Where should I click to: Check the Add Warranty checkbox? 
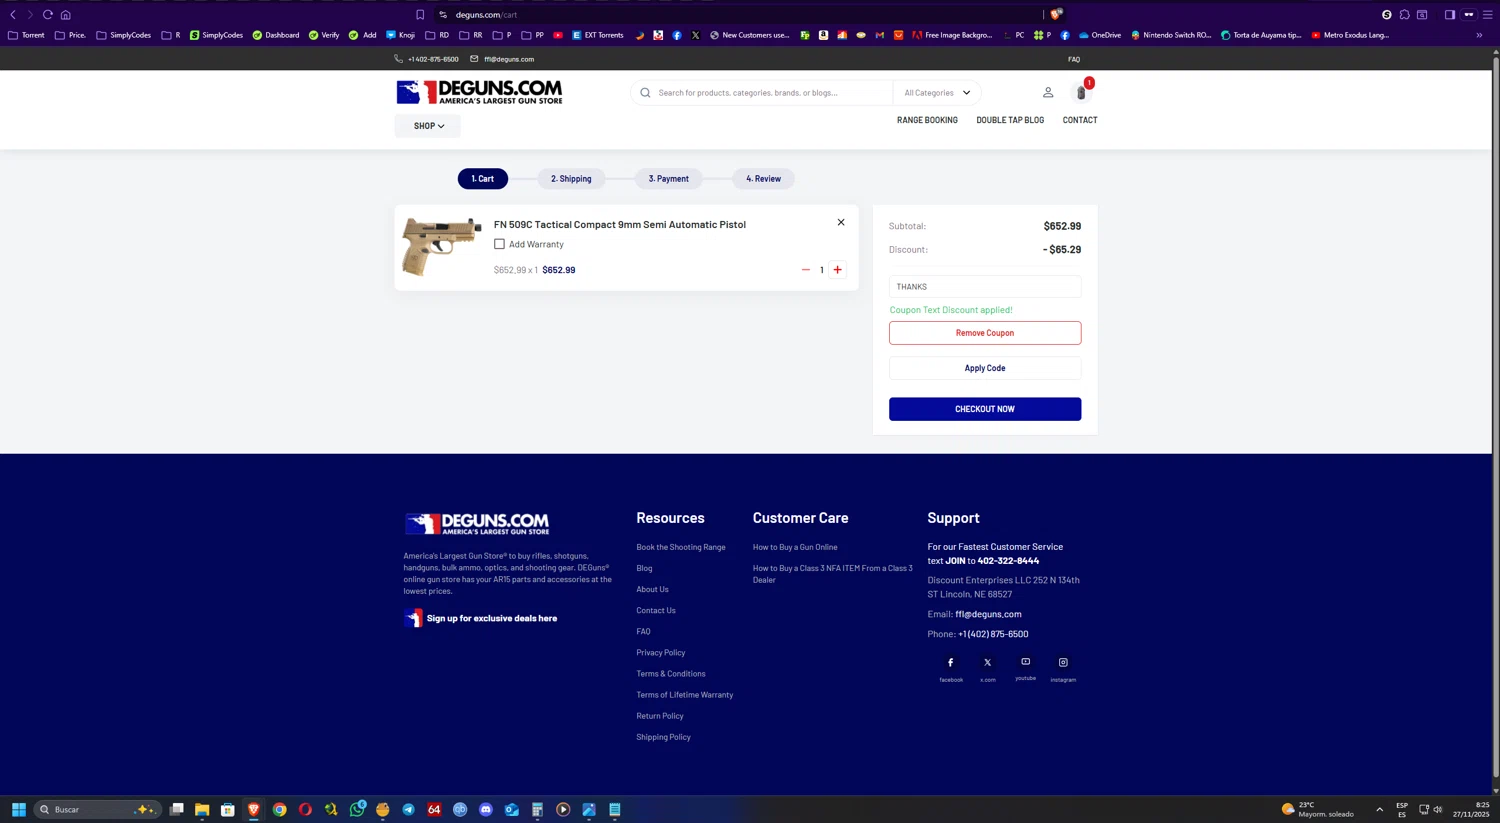499,244
